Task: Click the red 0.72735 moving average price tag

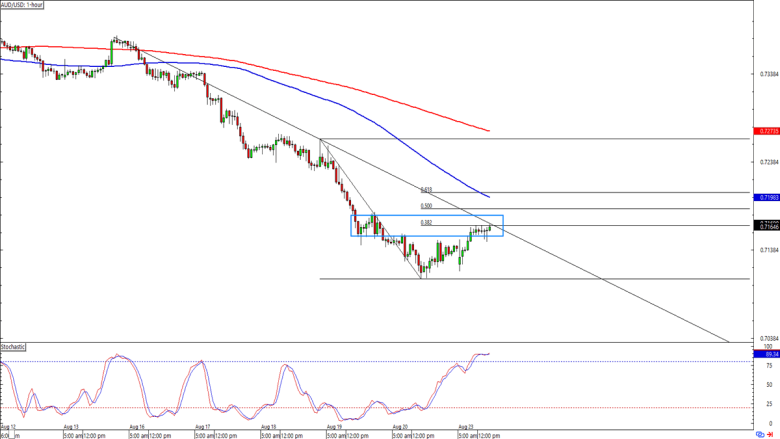Action: [767, 131]
